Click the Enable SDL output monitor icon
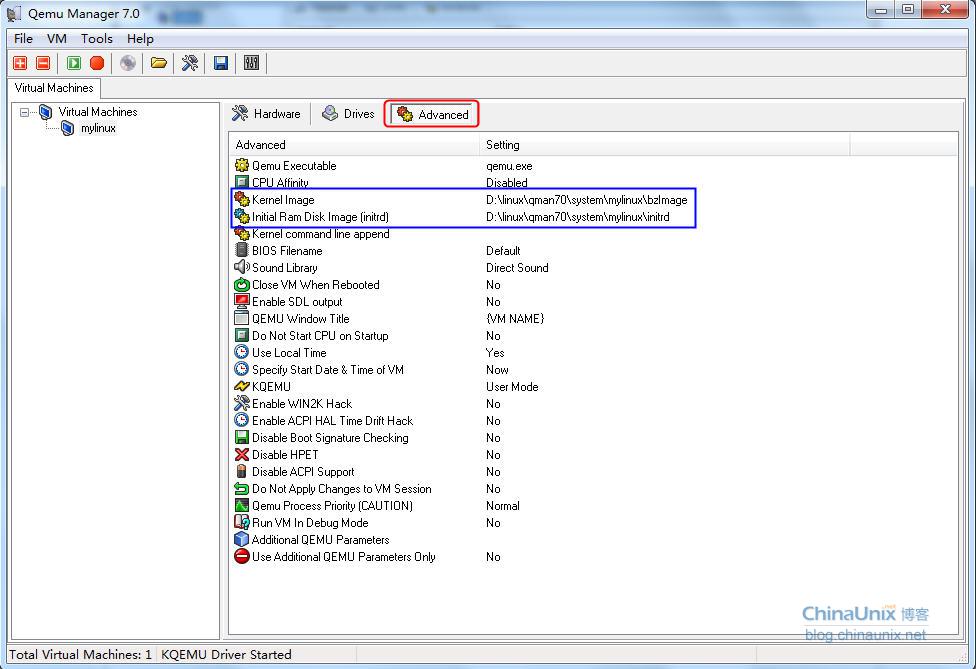This screenshot has height=669, width=976. pyautogui.click(x=242, y=301)
